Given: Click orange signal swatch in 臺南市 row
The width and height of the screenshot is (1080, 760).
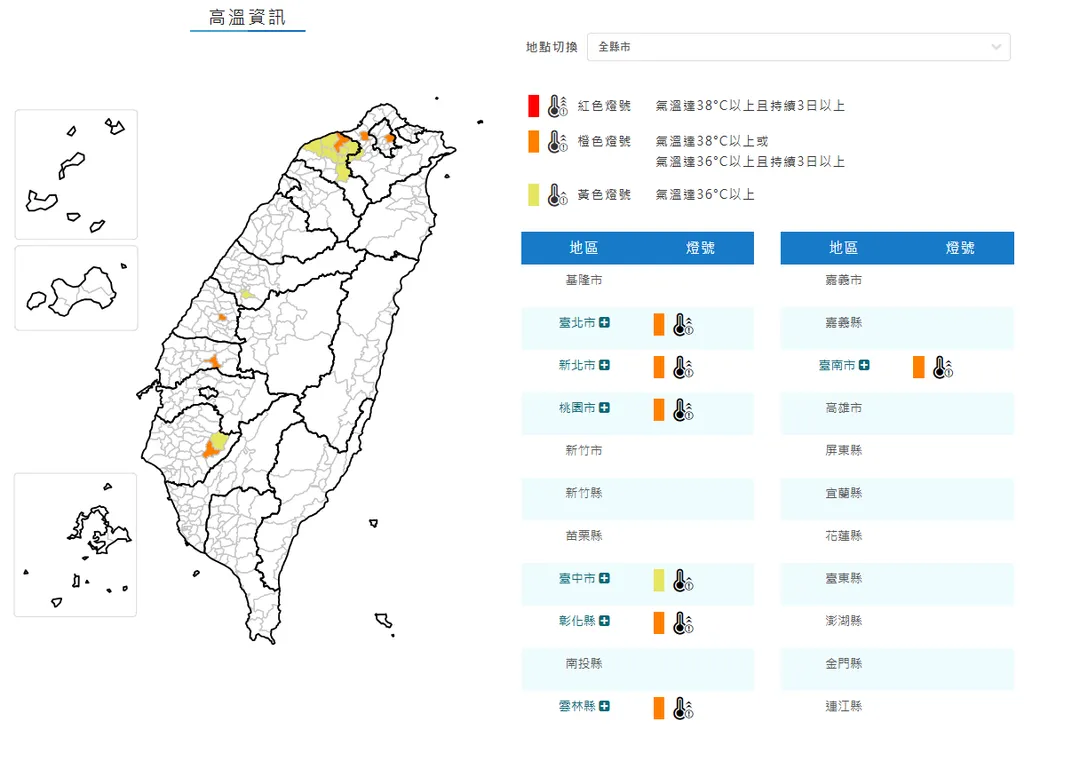Looking at the screenshot, I should click(x=919, y=367).
